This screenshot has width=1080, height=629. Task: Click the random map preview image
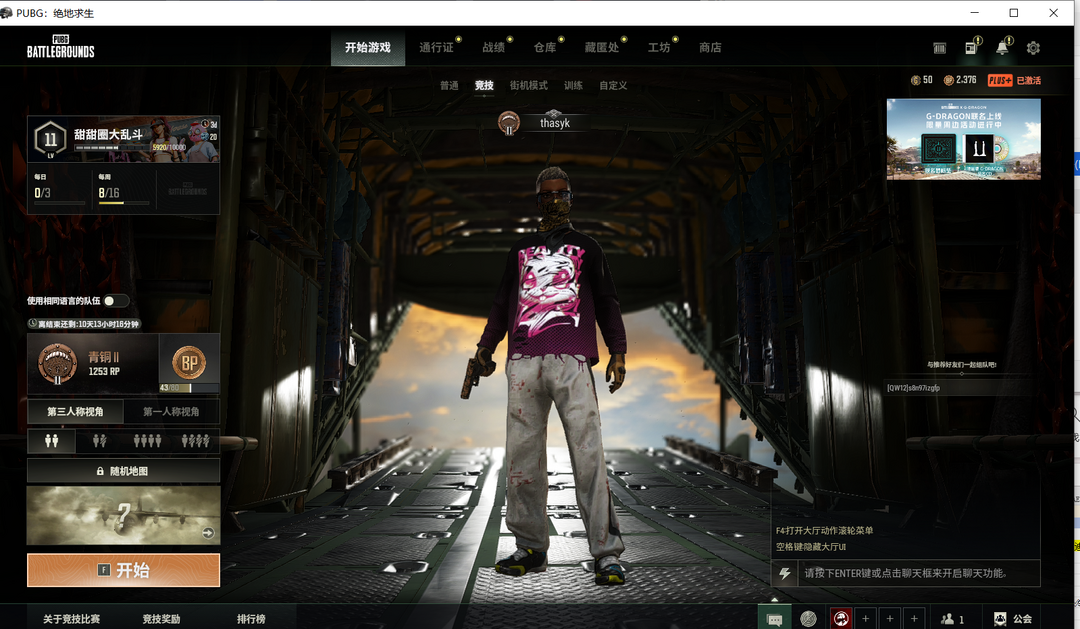coord(123,515)
